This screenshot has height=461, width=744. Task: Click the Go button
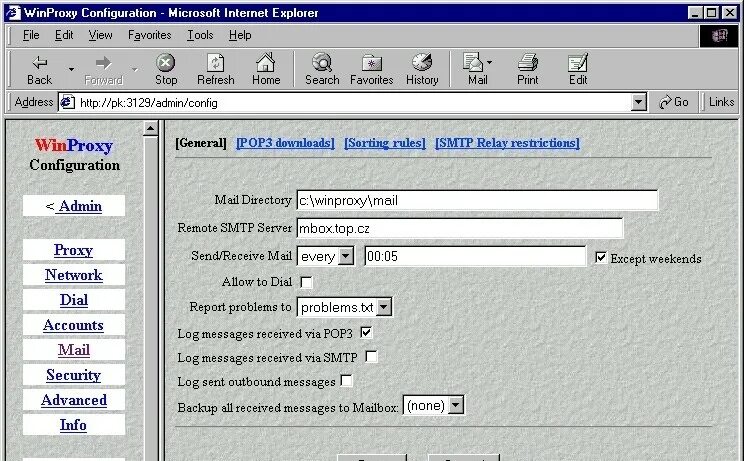pyautogui.click(x=673, y=102)
